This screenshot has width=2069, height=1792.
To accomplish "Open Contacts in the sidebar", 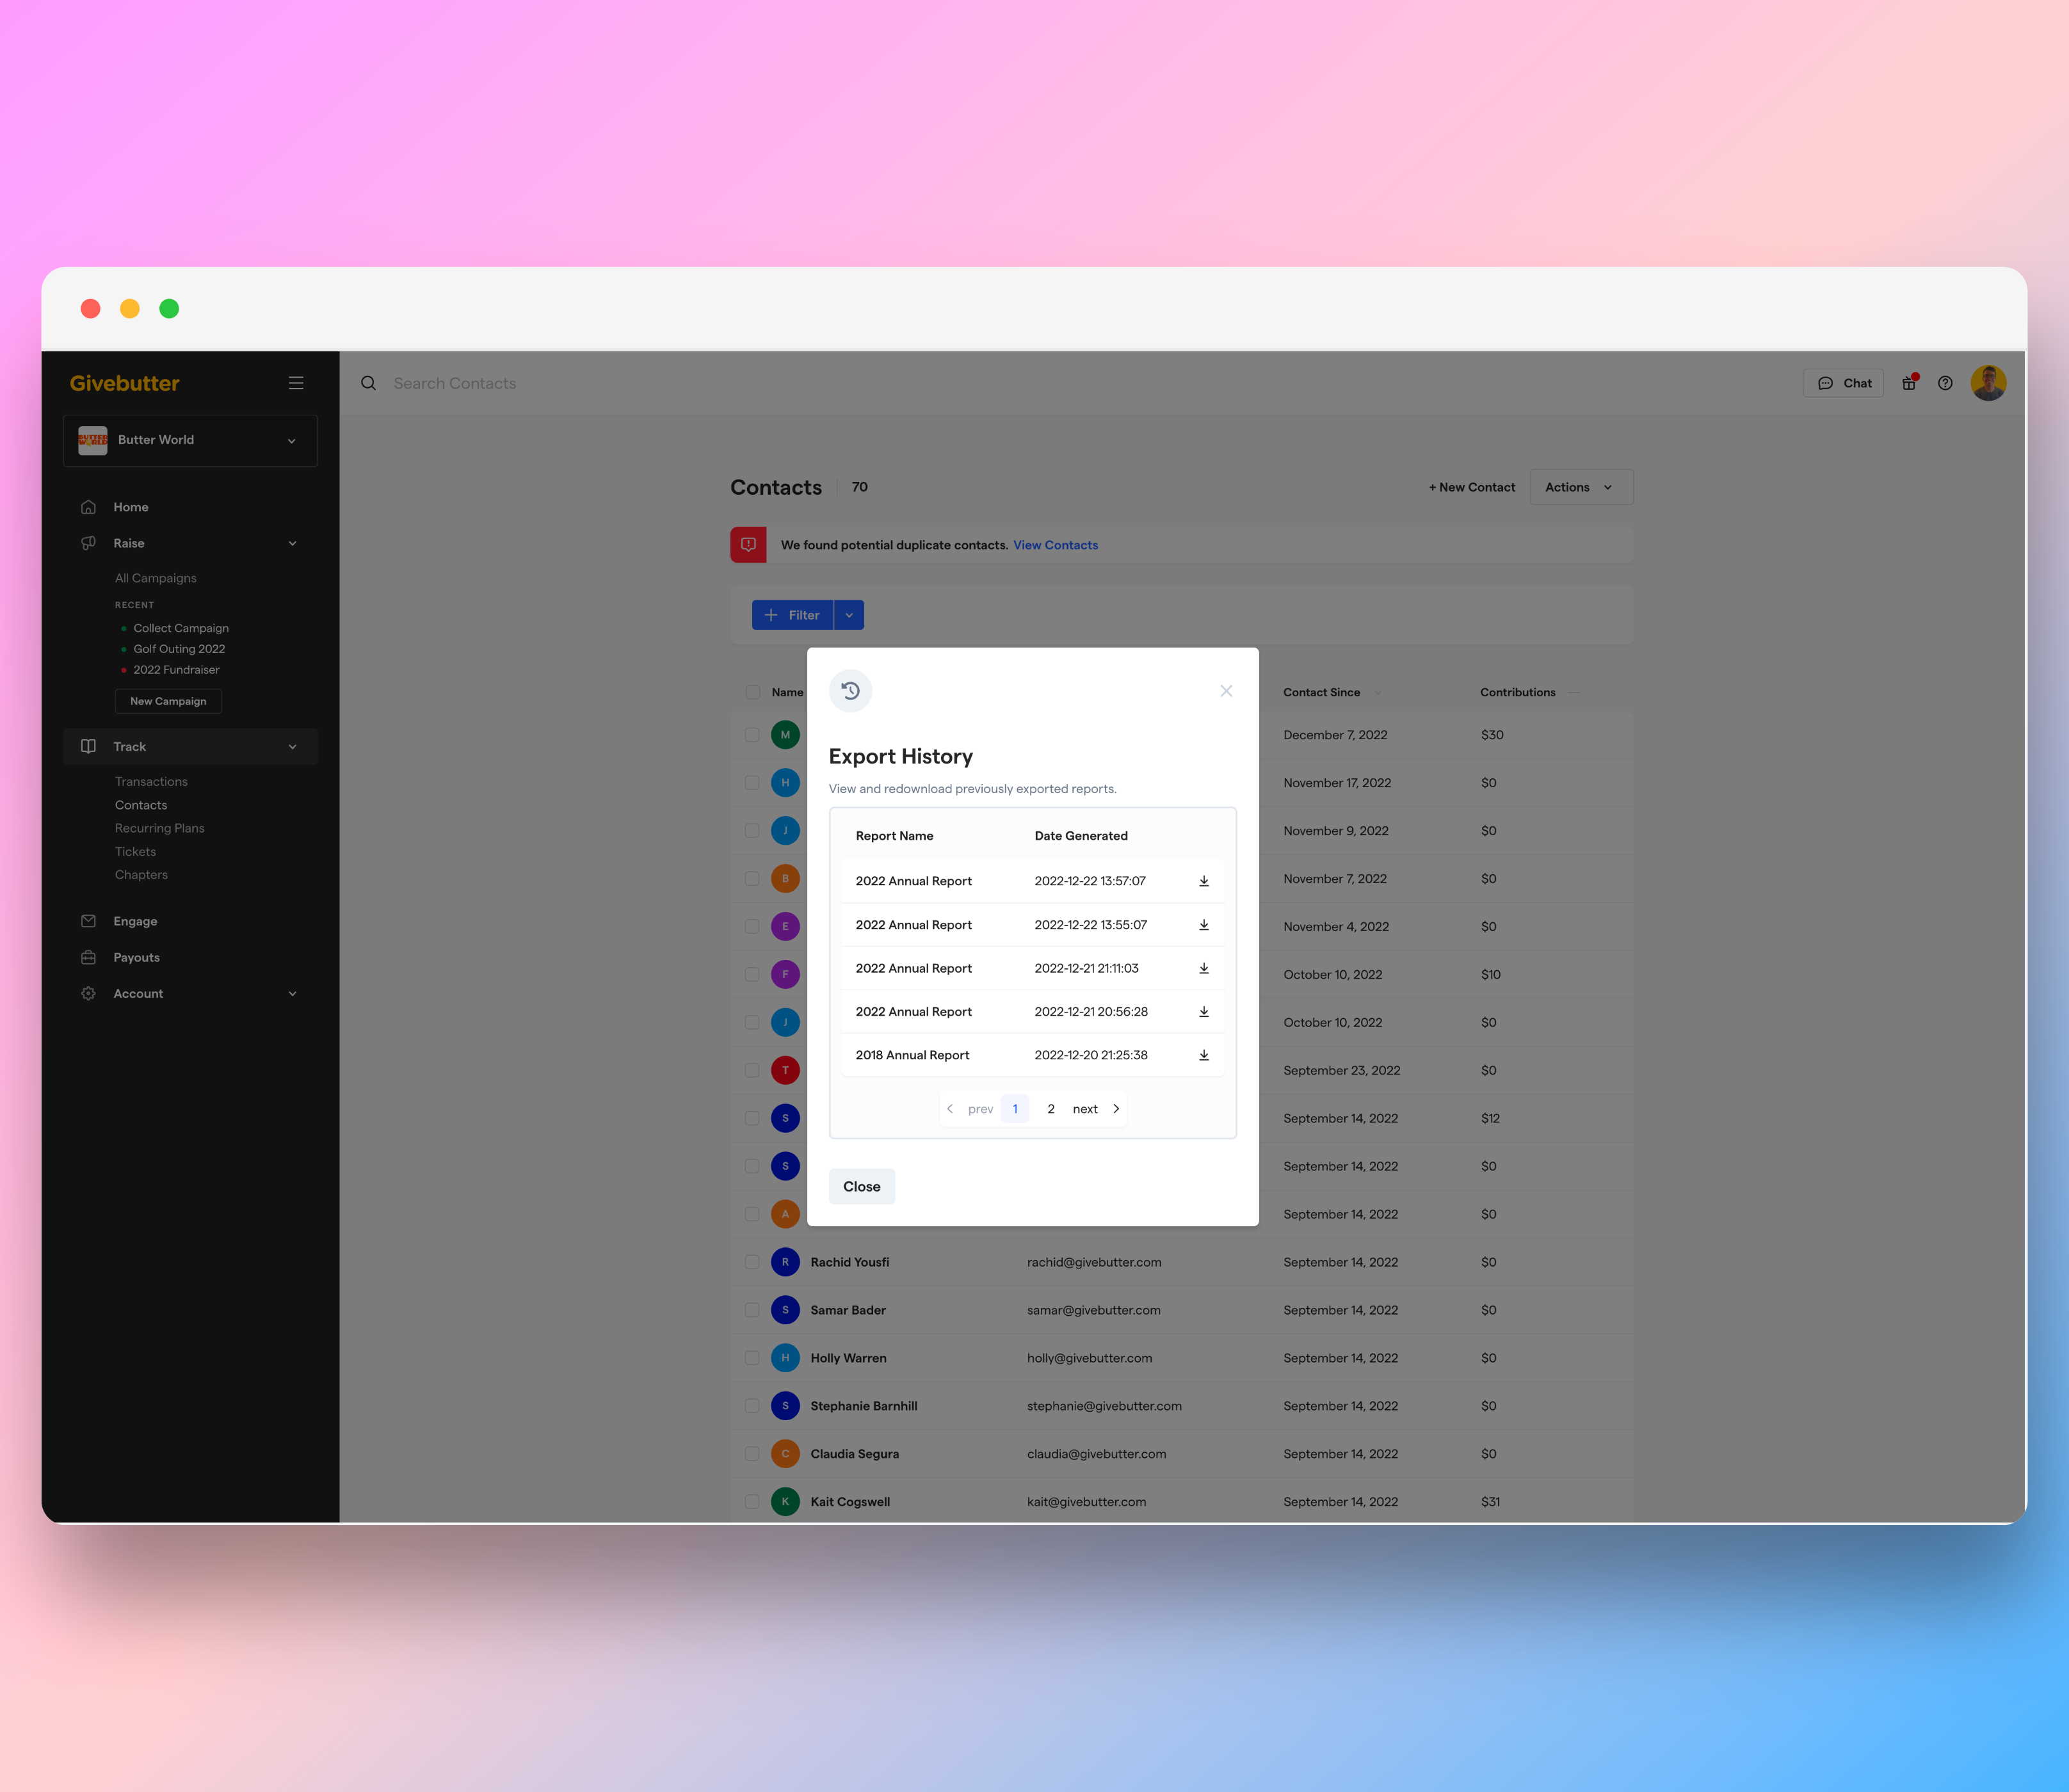I will tap(141, 805).
